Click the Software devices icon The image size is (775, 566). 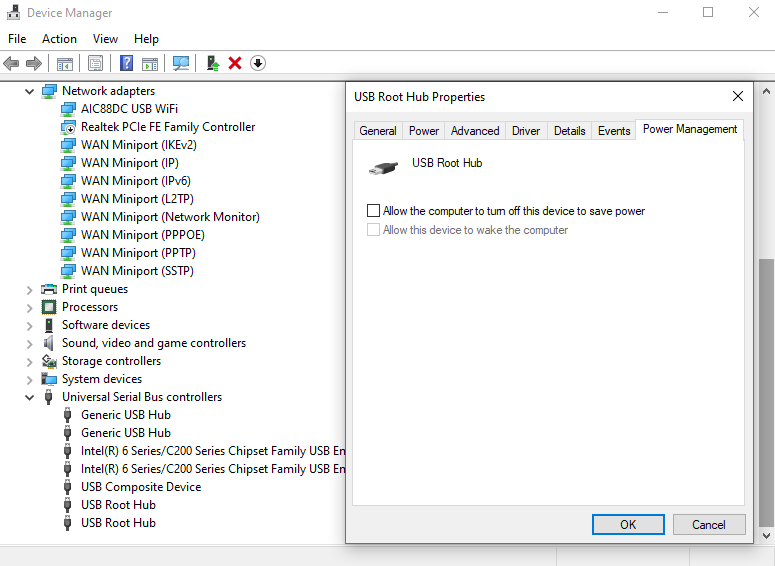tap(49, 325)
